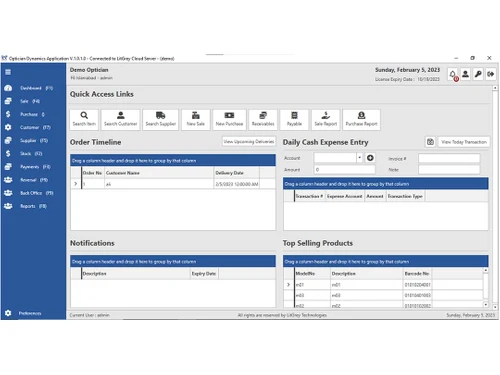Open the Payments sidebar section

(33, 167)
